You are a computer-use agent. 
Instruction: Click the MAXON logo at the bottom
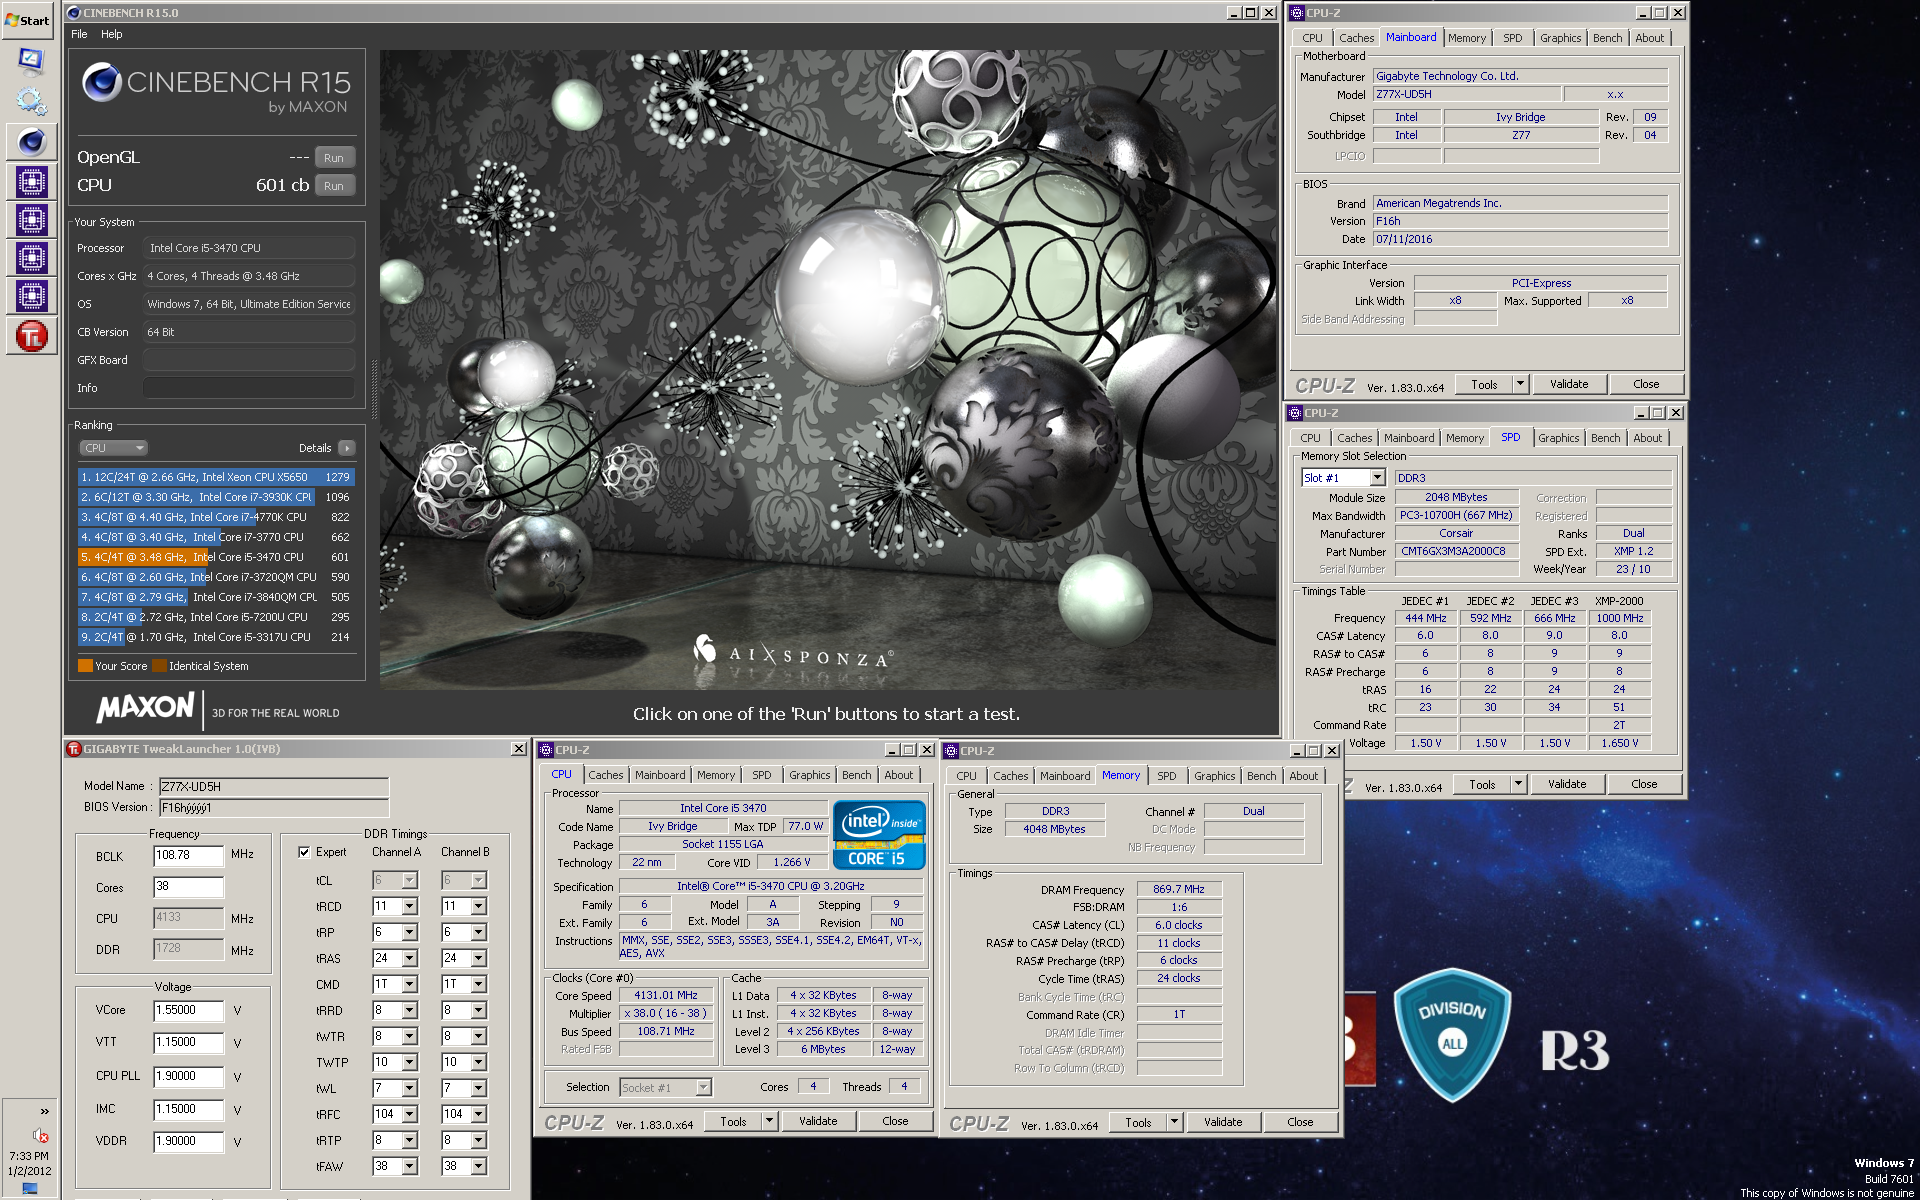146,708
